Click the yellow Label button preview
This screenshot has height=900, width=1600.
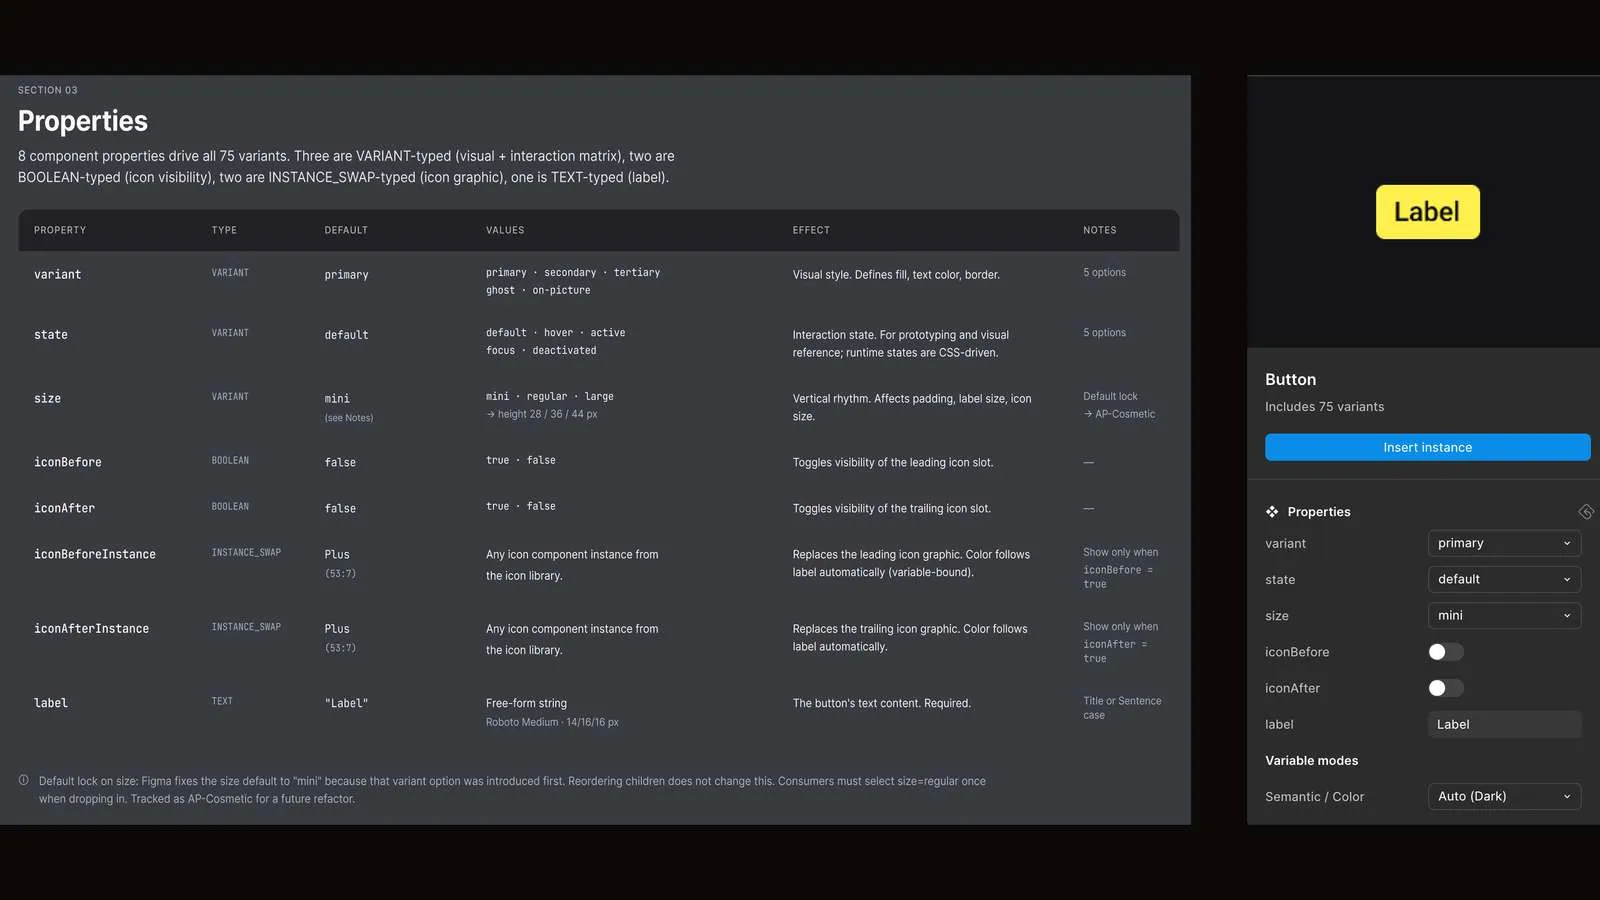(x=1427, y=212)
